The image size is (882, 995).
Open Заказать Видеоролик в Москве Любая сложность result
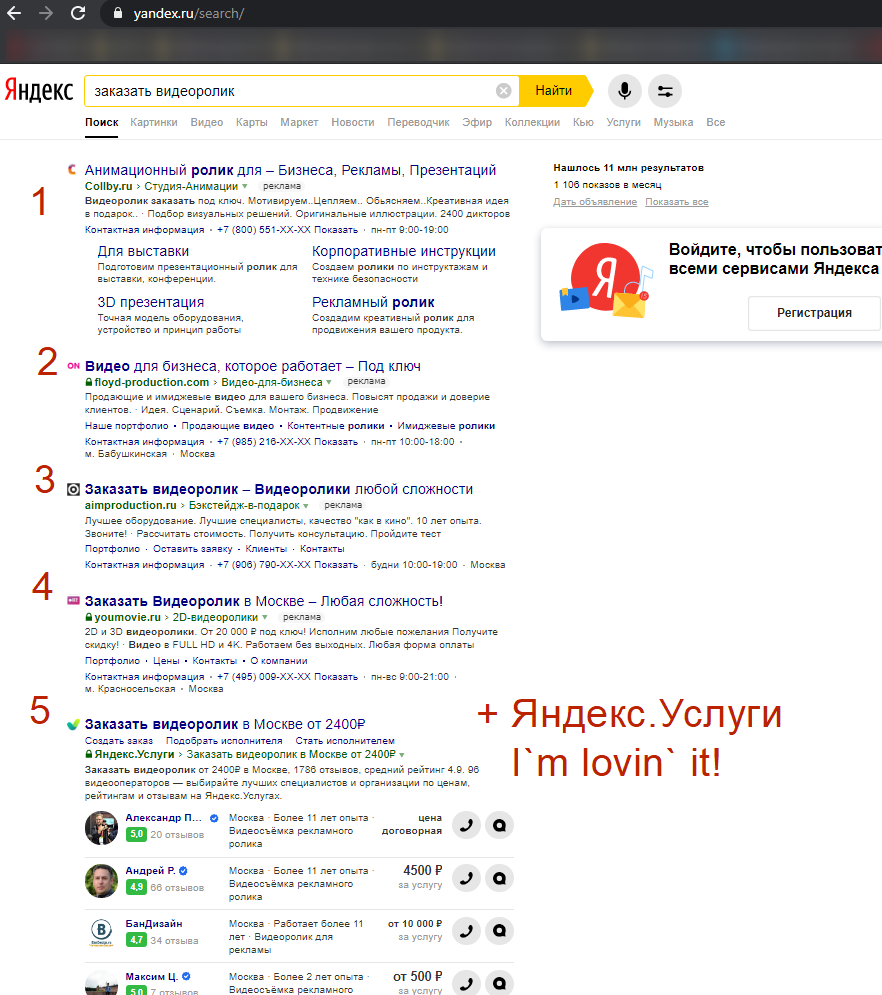[x=264, y=601]
